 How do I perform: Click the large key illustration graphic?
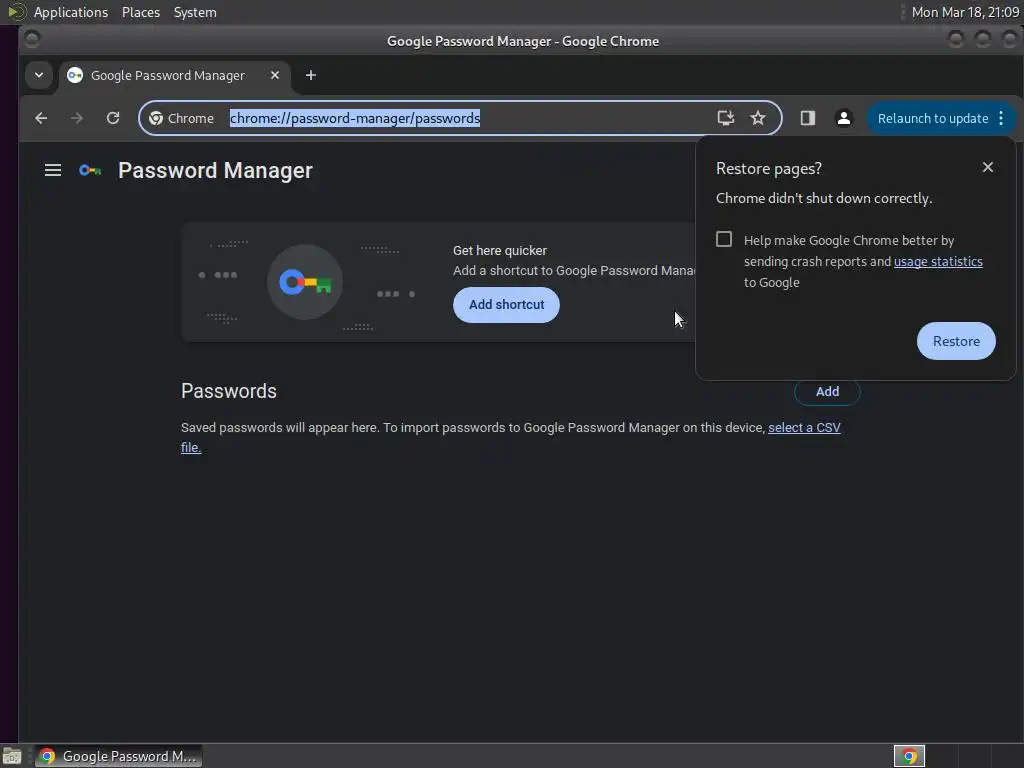coord(305,282)
